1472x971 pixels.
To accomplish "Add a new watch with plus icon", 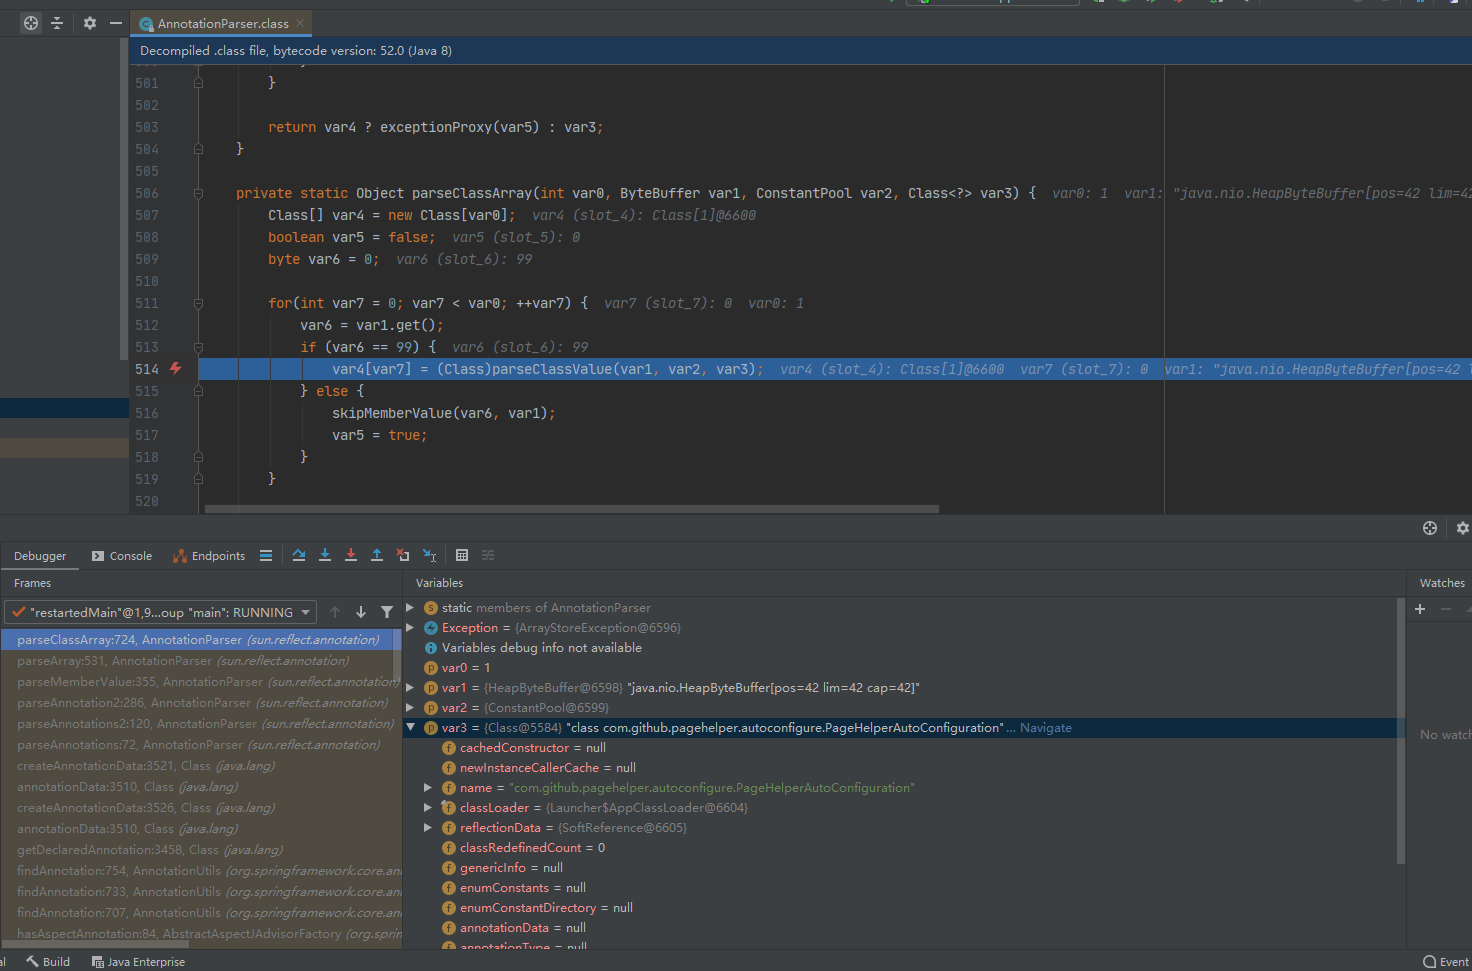I will (1420, 609).
